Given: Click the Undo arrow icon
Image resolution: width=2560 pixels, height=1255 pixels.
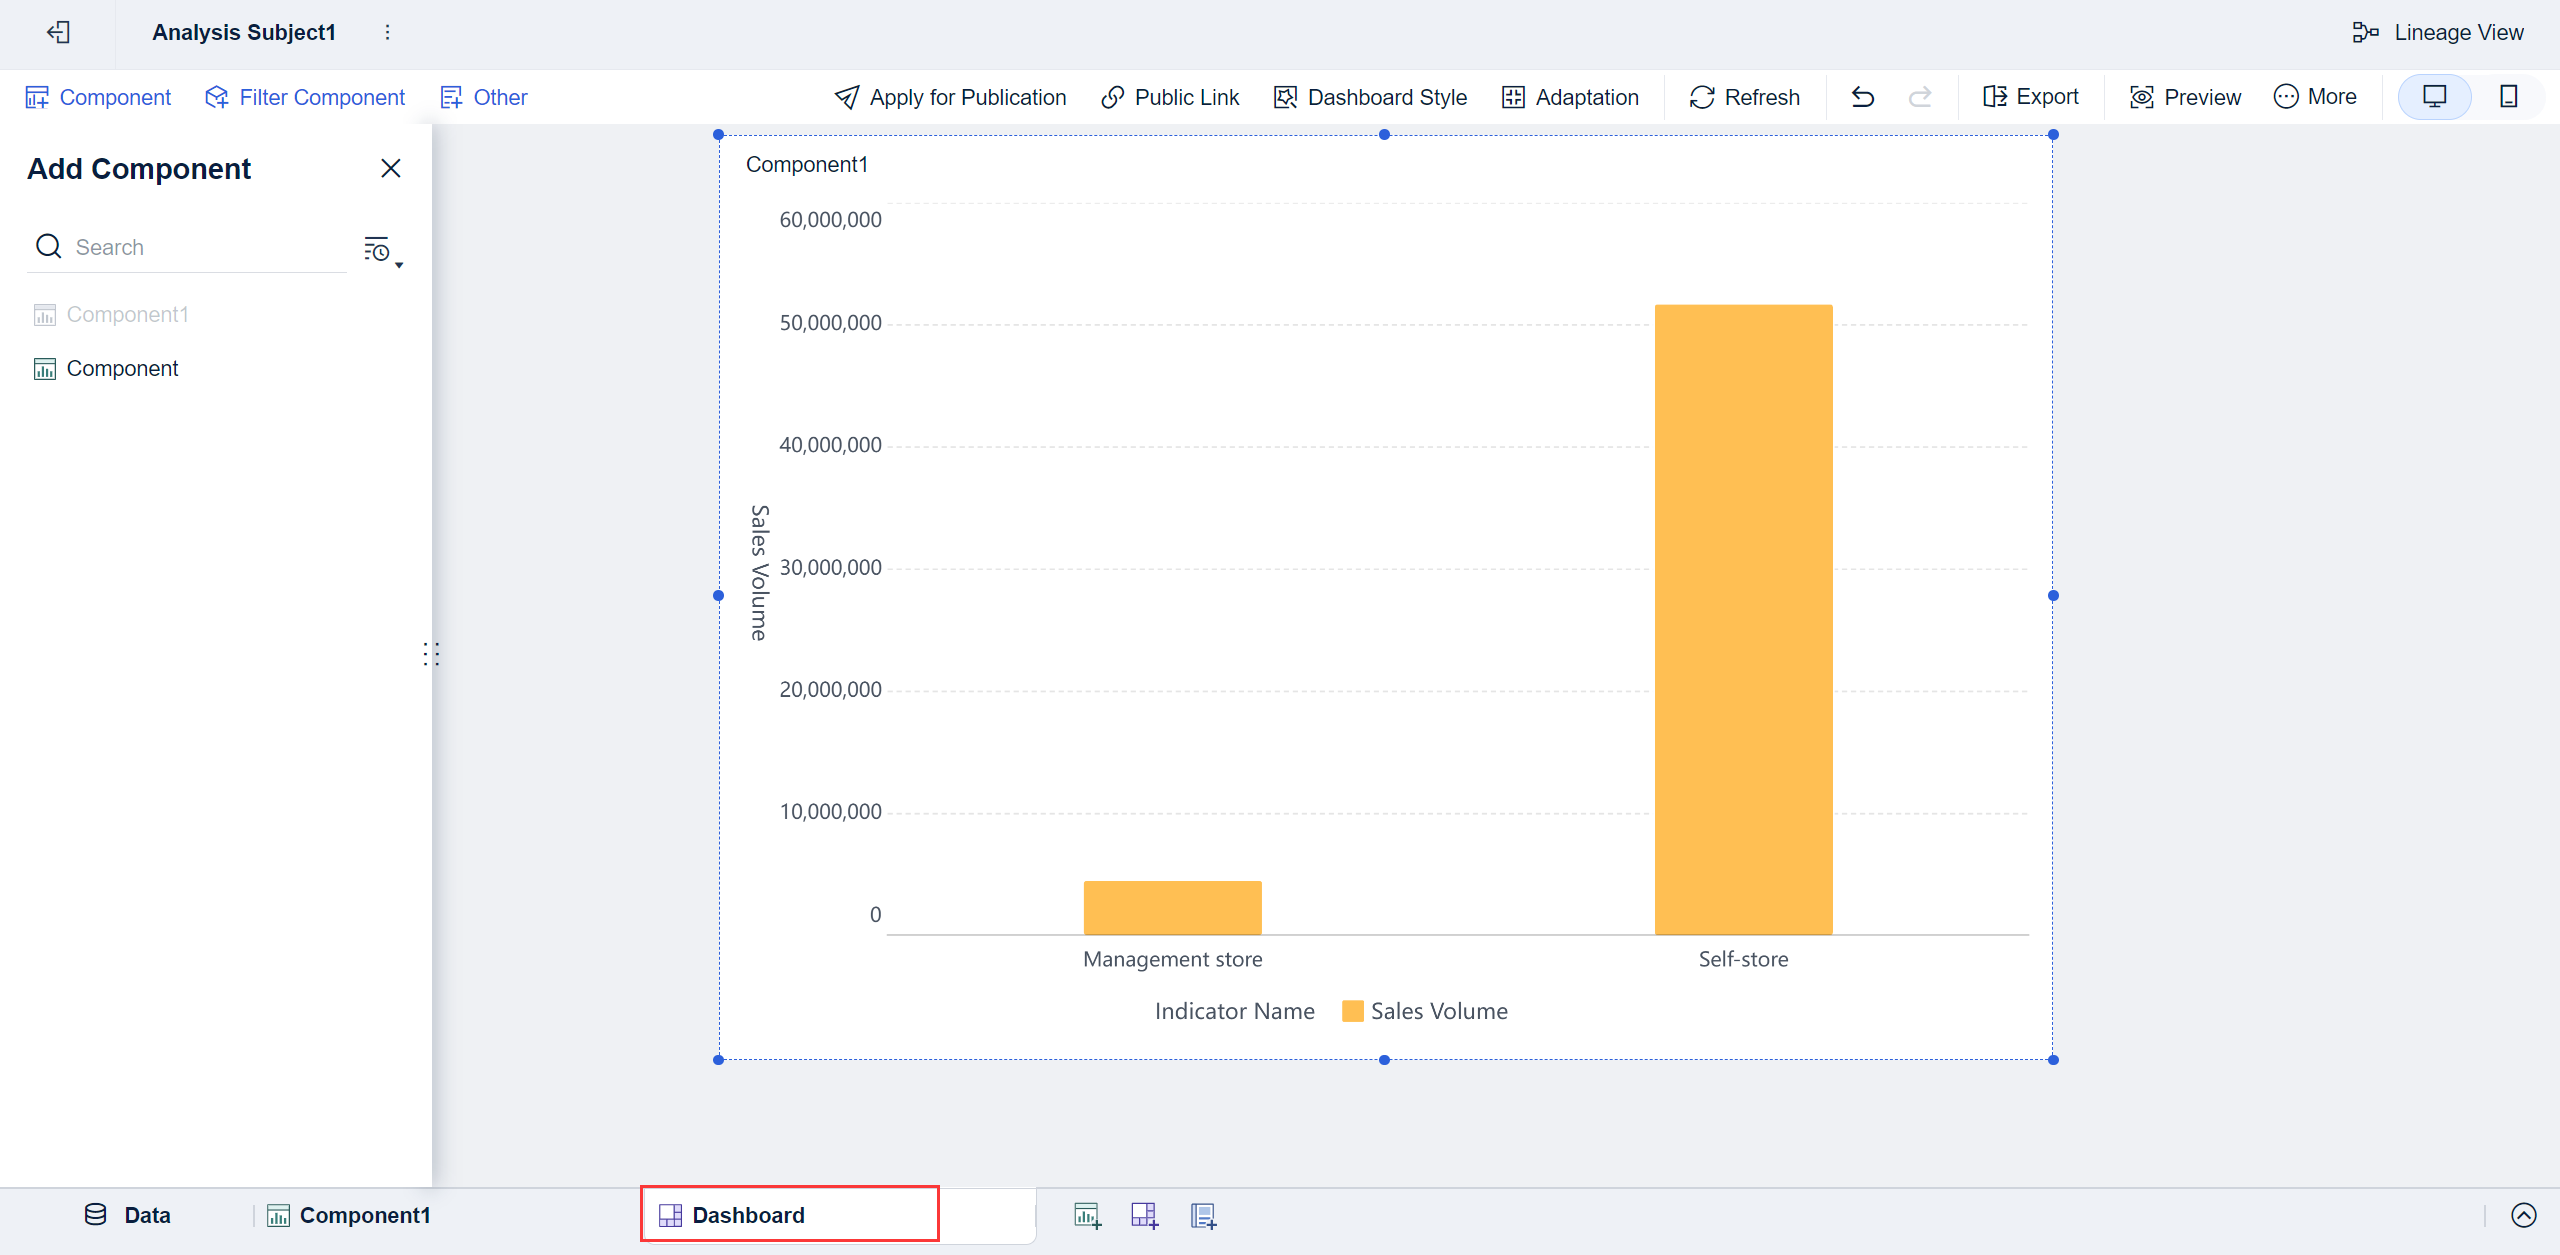Looking at the screenshot, I should pyautogui.click(x=1862, y=97).
